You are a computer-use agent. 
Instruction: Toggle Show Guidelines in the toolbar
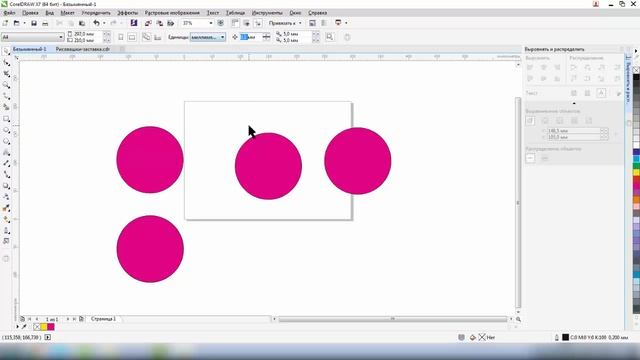(x=258, y=23)
